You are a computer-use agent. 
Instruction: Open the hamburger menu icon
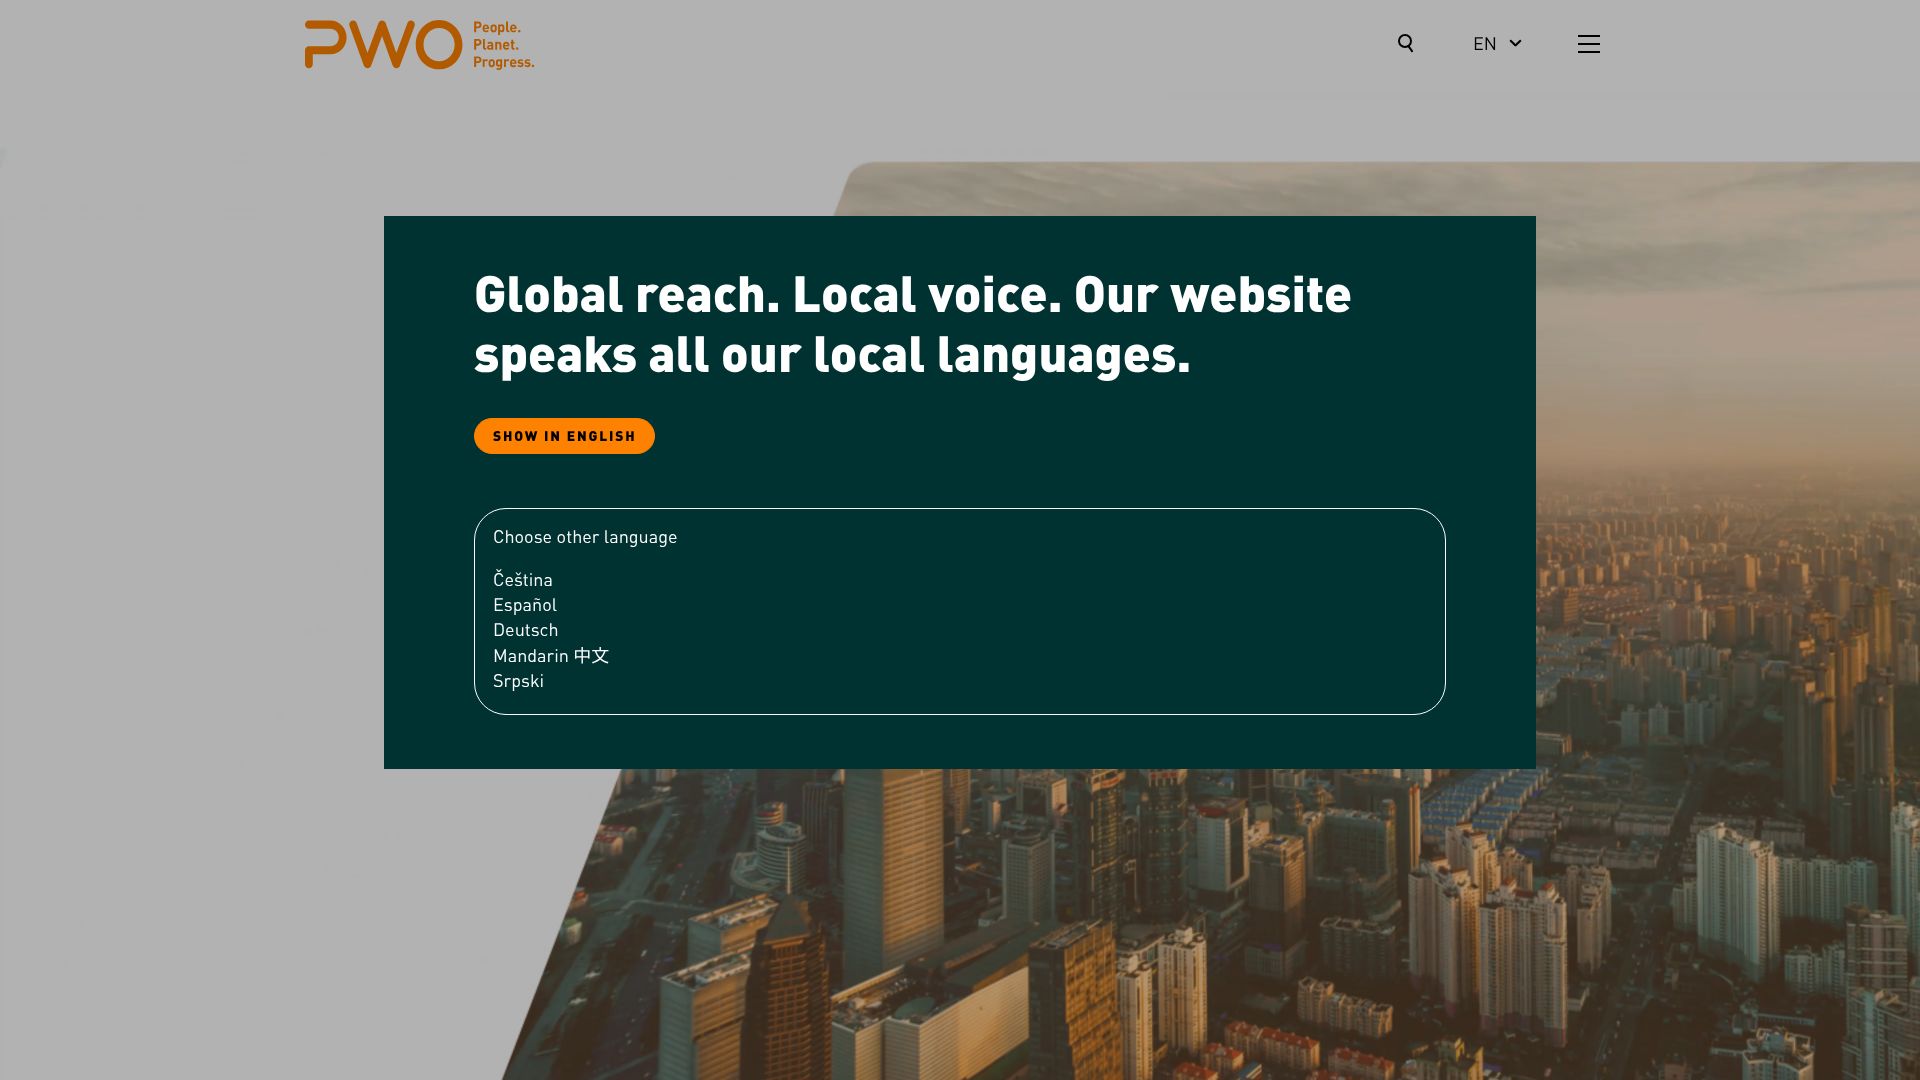1588,44
